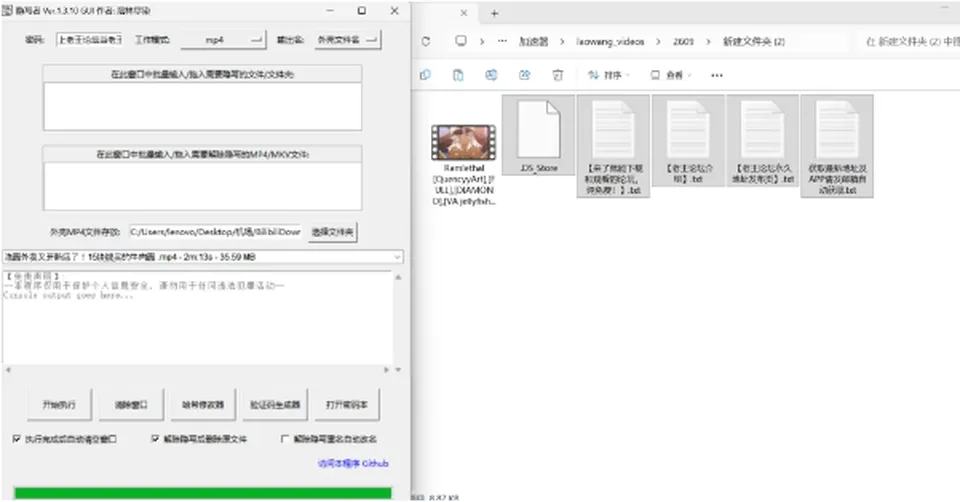The image size is (960, 502).
Task: Click the 清除窗口 clear window button
Action: point(131,405)
